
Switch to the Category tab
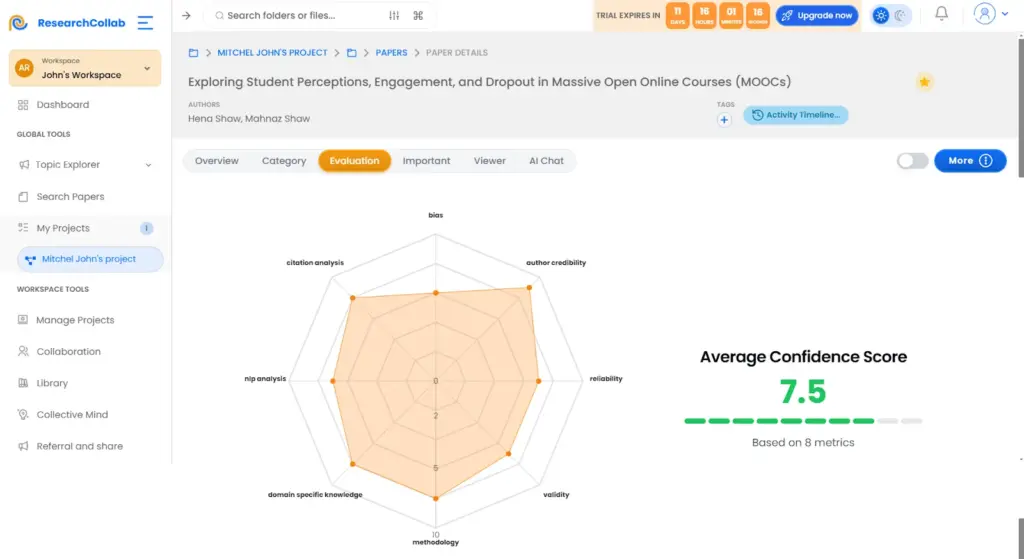284,161
